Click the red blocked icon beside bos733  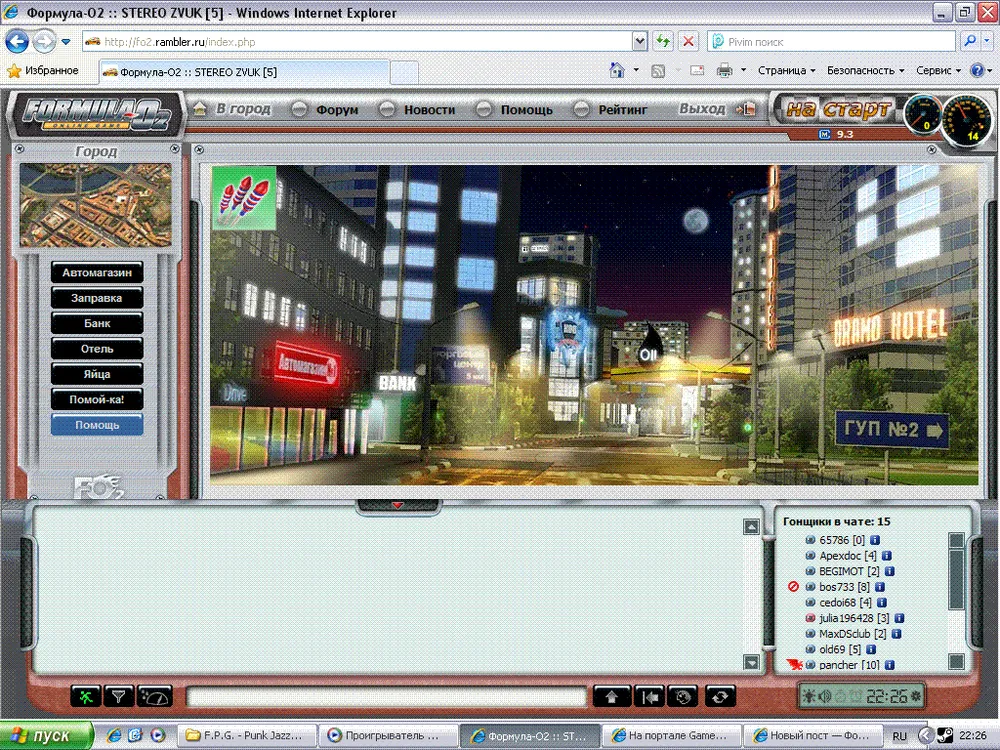(794, 587)
